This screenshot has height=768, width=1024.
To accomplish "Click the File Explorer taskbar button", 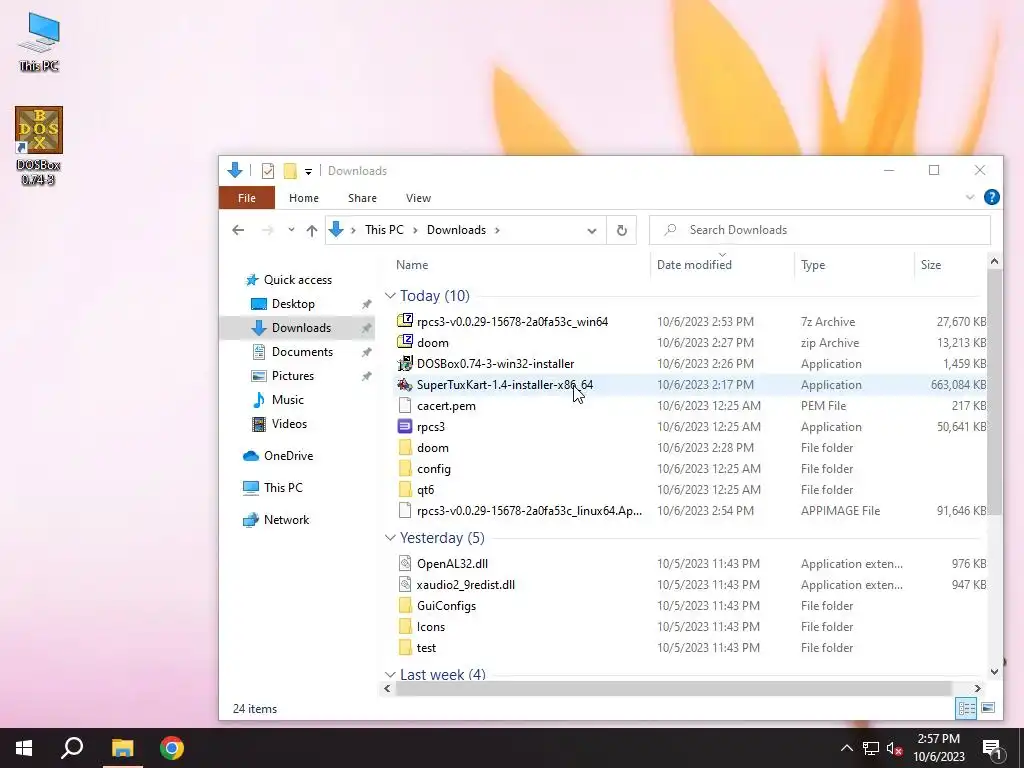I will point(122,748).
